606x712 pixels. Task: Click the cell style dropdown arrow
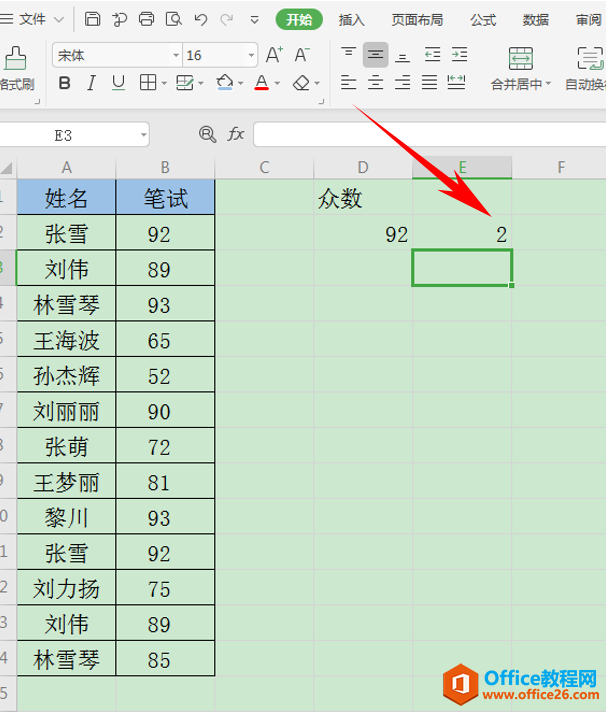coord(201,84)
